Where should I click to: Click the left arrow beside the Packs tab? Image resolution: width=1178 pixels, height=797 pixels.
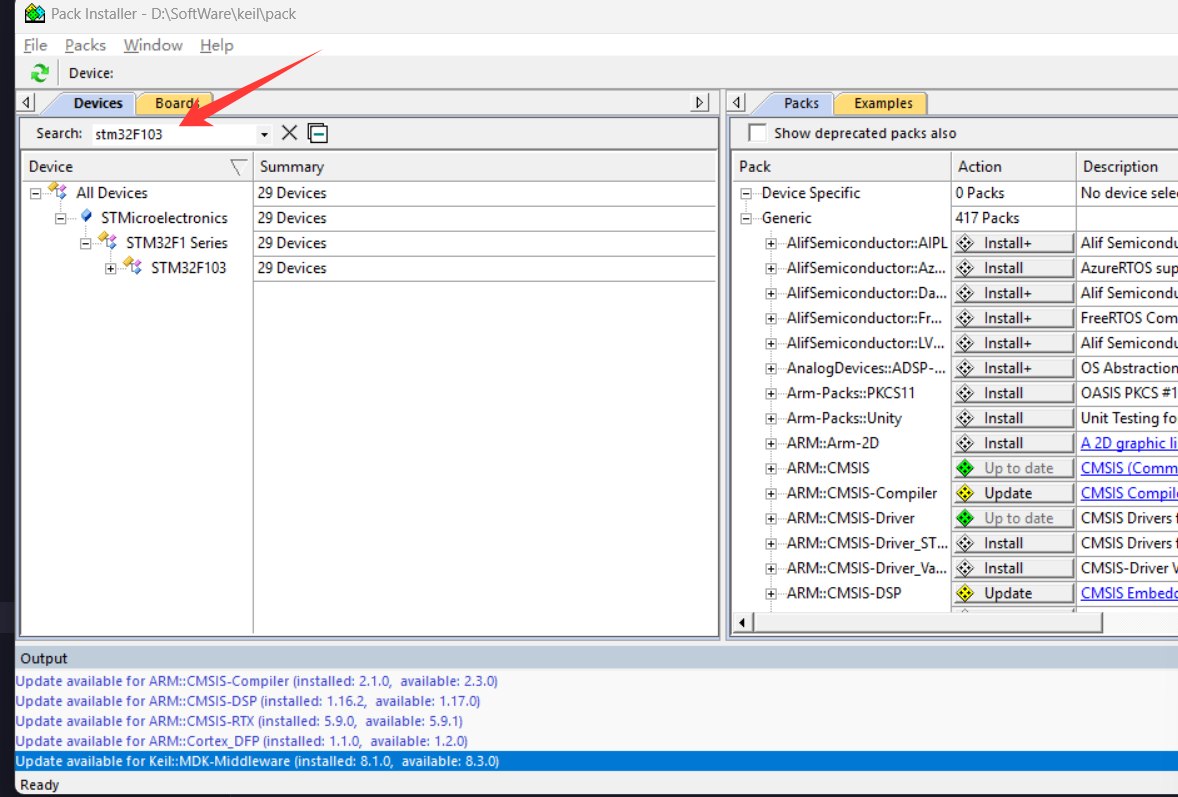(x=738, y=102)
